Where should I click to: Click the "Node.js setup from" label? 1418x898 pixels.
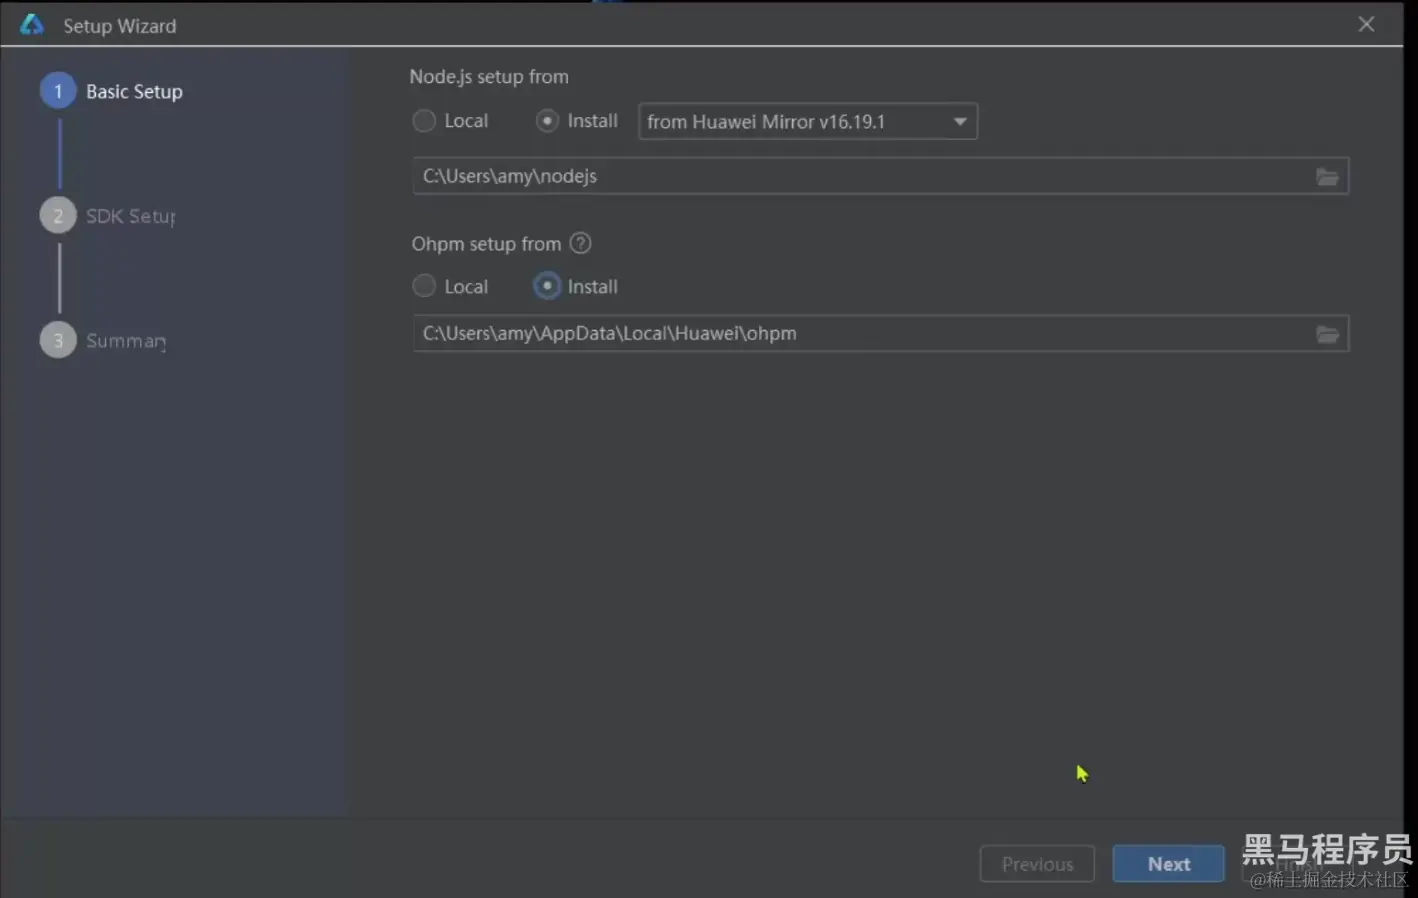click(x=489, y=77)
